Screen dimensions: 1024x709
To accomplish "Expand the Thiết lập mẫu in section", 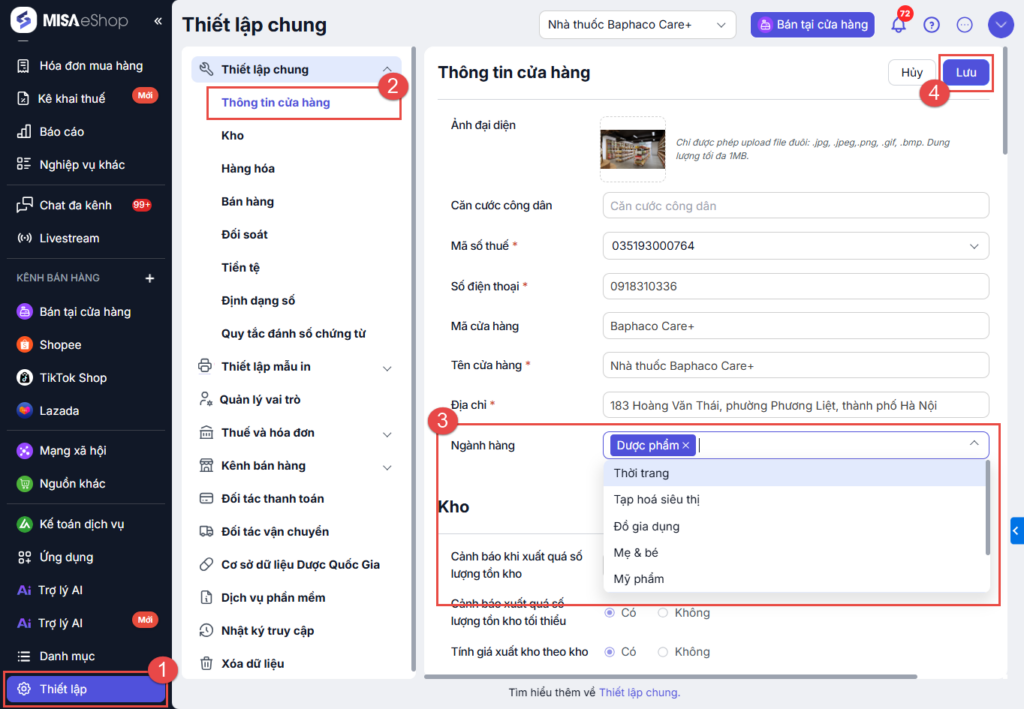I will click(x=387, y=368).
